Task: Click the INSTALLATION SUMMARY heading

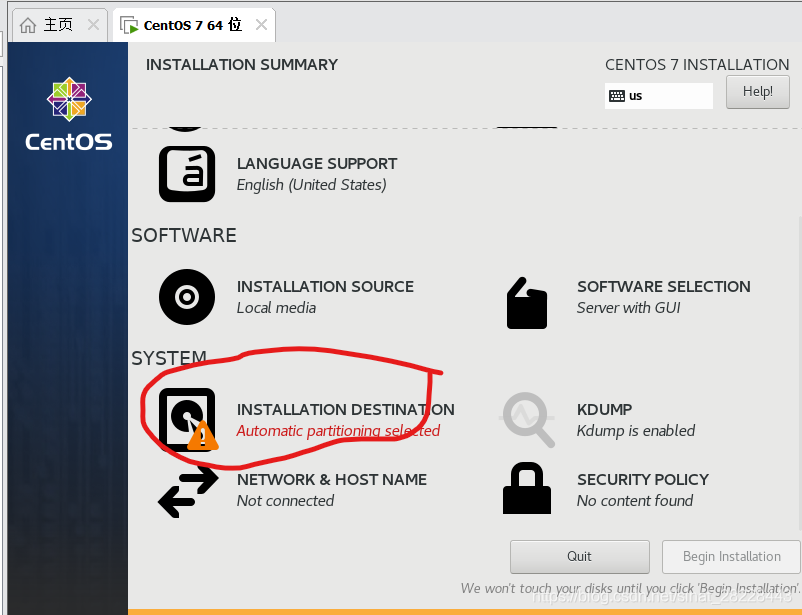Action: coord(242,64)
